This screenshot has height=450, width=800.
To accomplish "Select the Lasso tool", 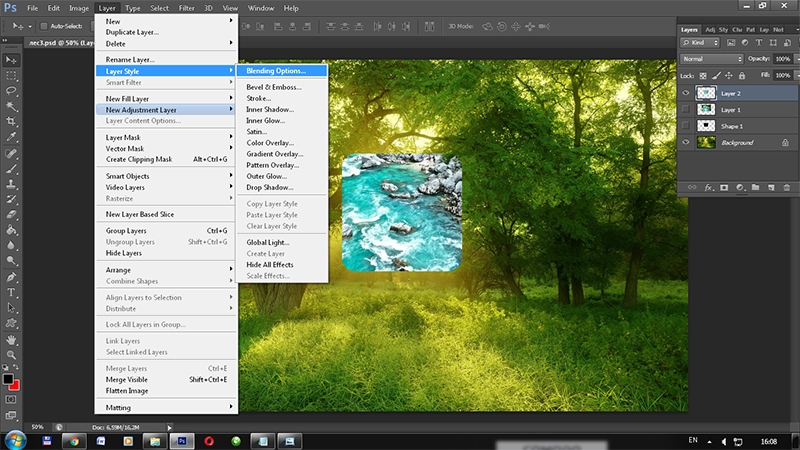I will [x=11, y=91].
